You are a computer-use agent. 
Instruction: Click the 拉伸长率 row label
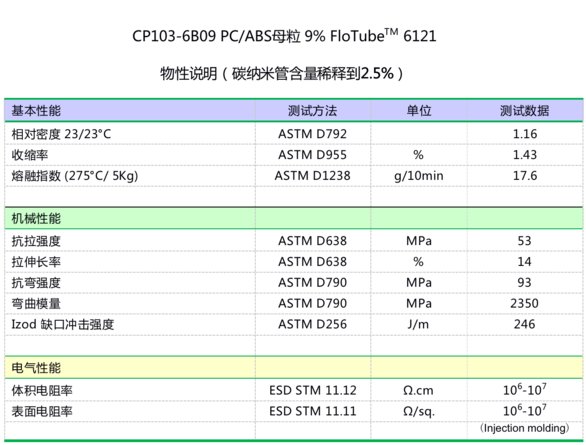[36, 262]
